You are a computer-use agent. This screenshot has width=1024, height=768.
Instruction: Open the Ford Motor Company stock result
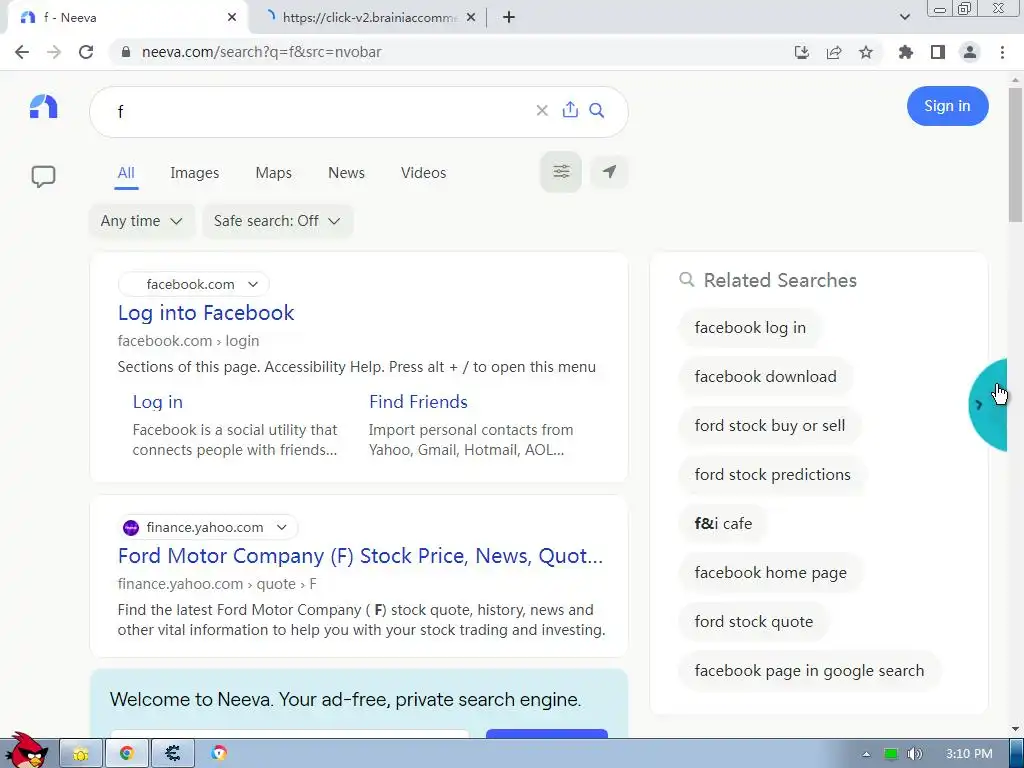point(360,556)
